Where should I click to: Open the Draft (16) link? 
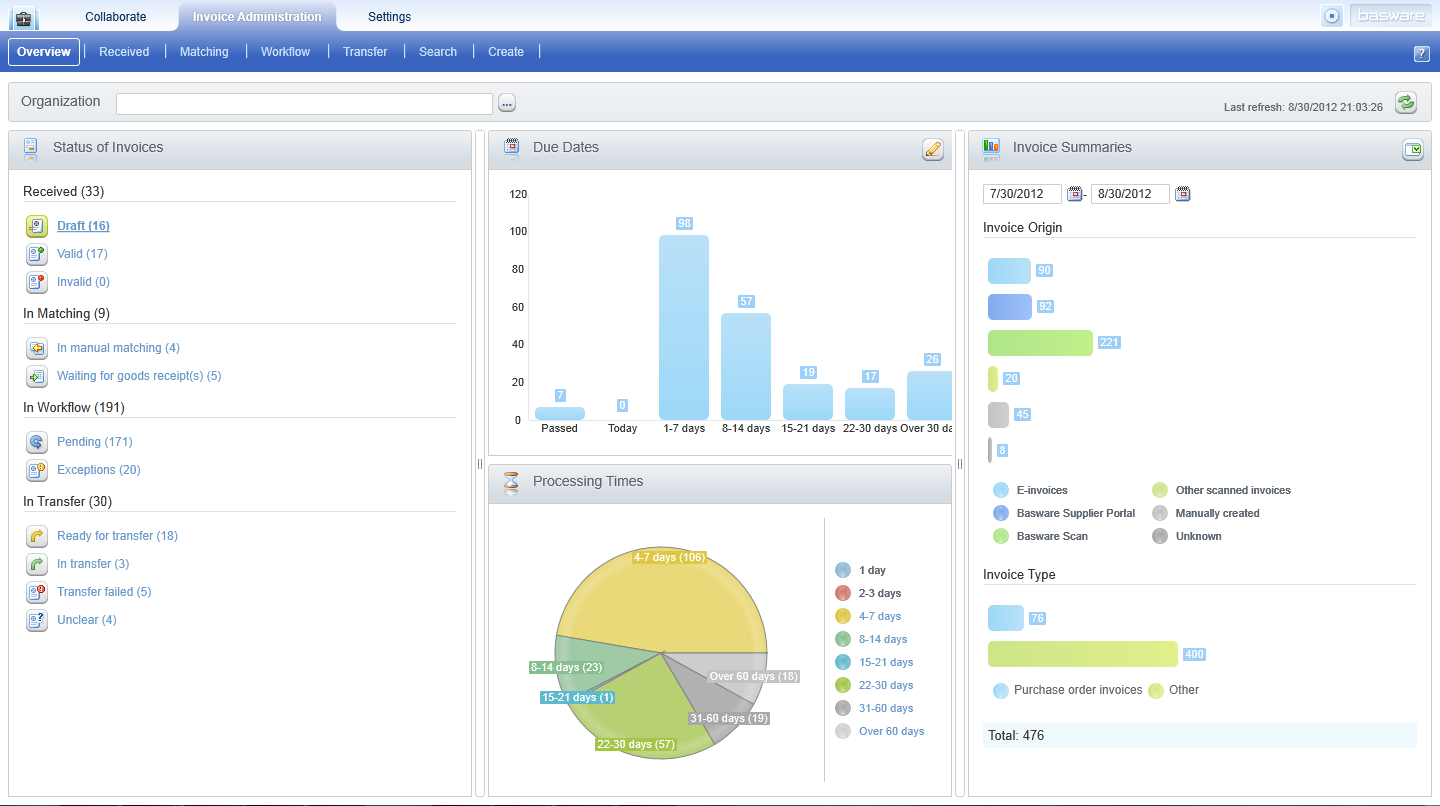[x=83, y=226]
